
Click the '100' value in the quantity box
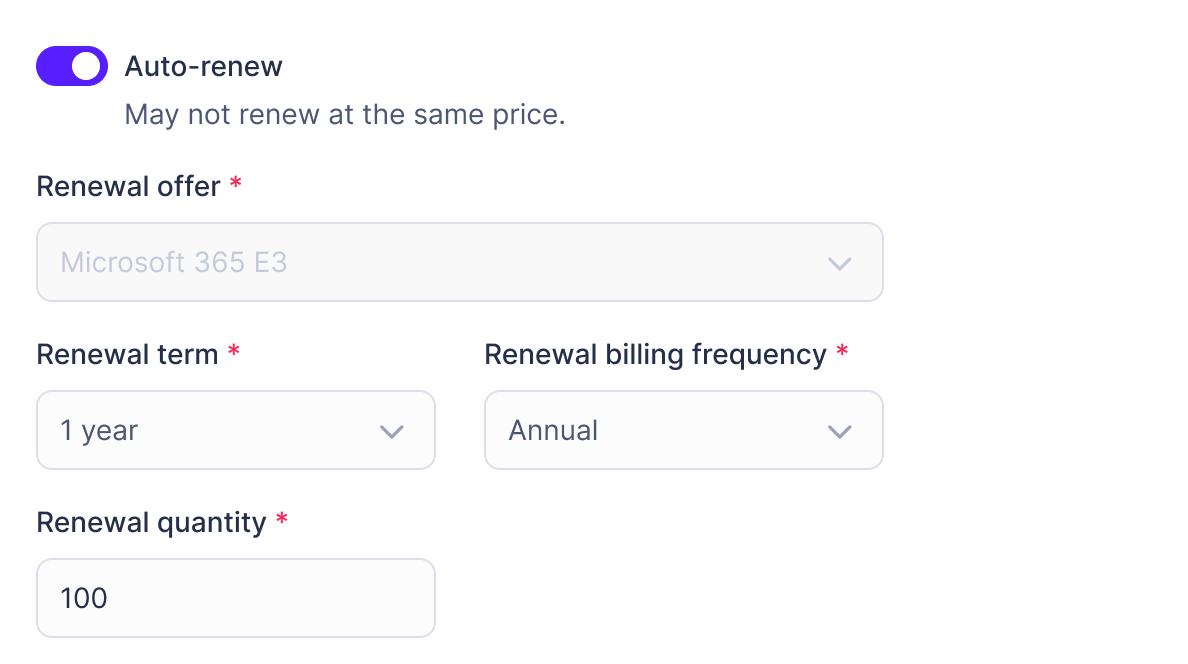(84, 598)
